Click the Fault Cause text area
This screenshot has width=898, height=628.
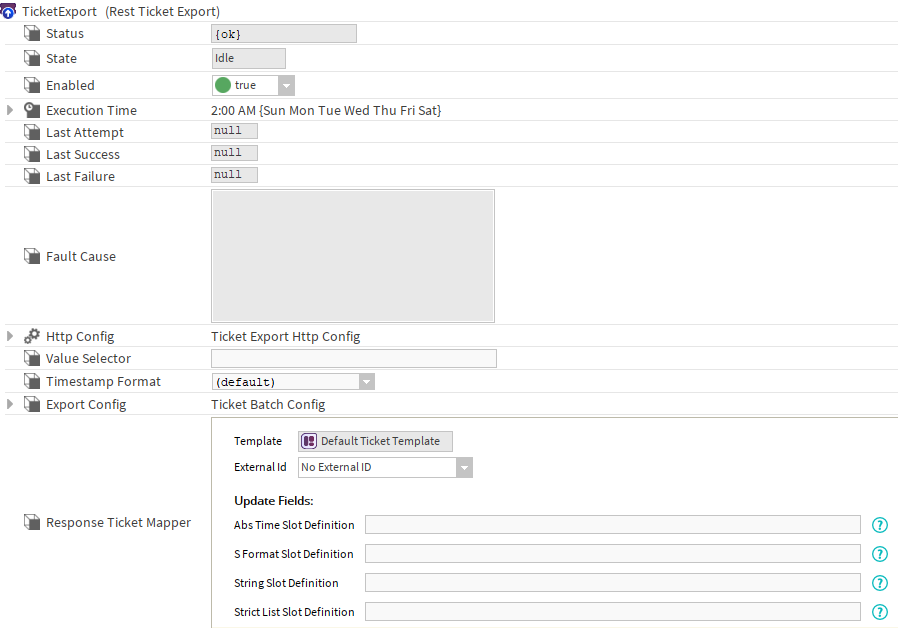tap(353, 256)
